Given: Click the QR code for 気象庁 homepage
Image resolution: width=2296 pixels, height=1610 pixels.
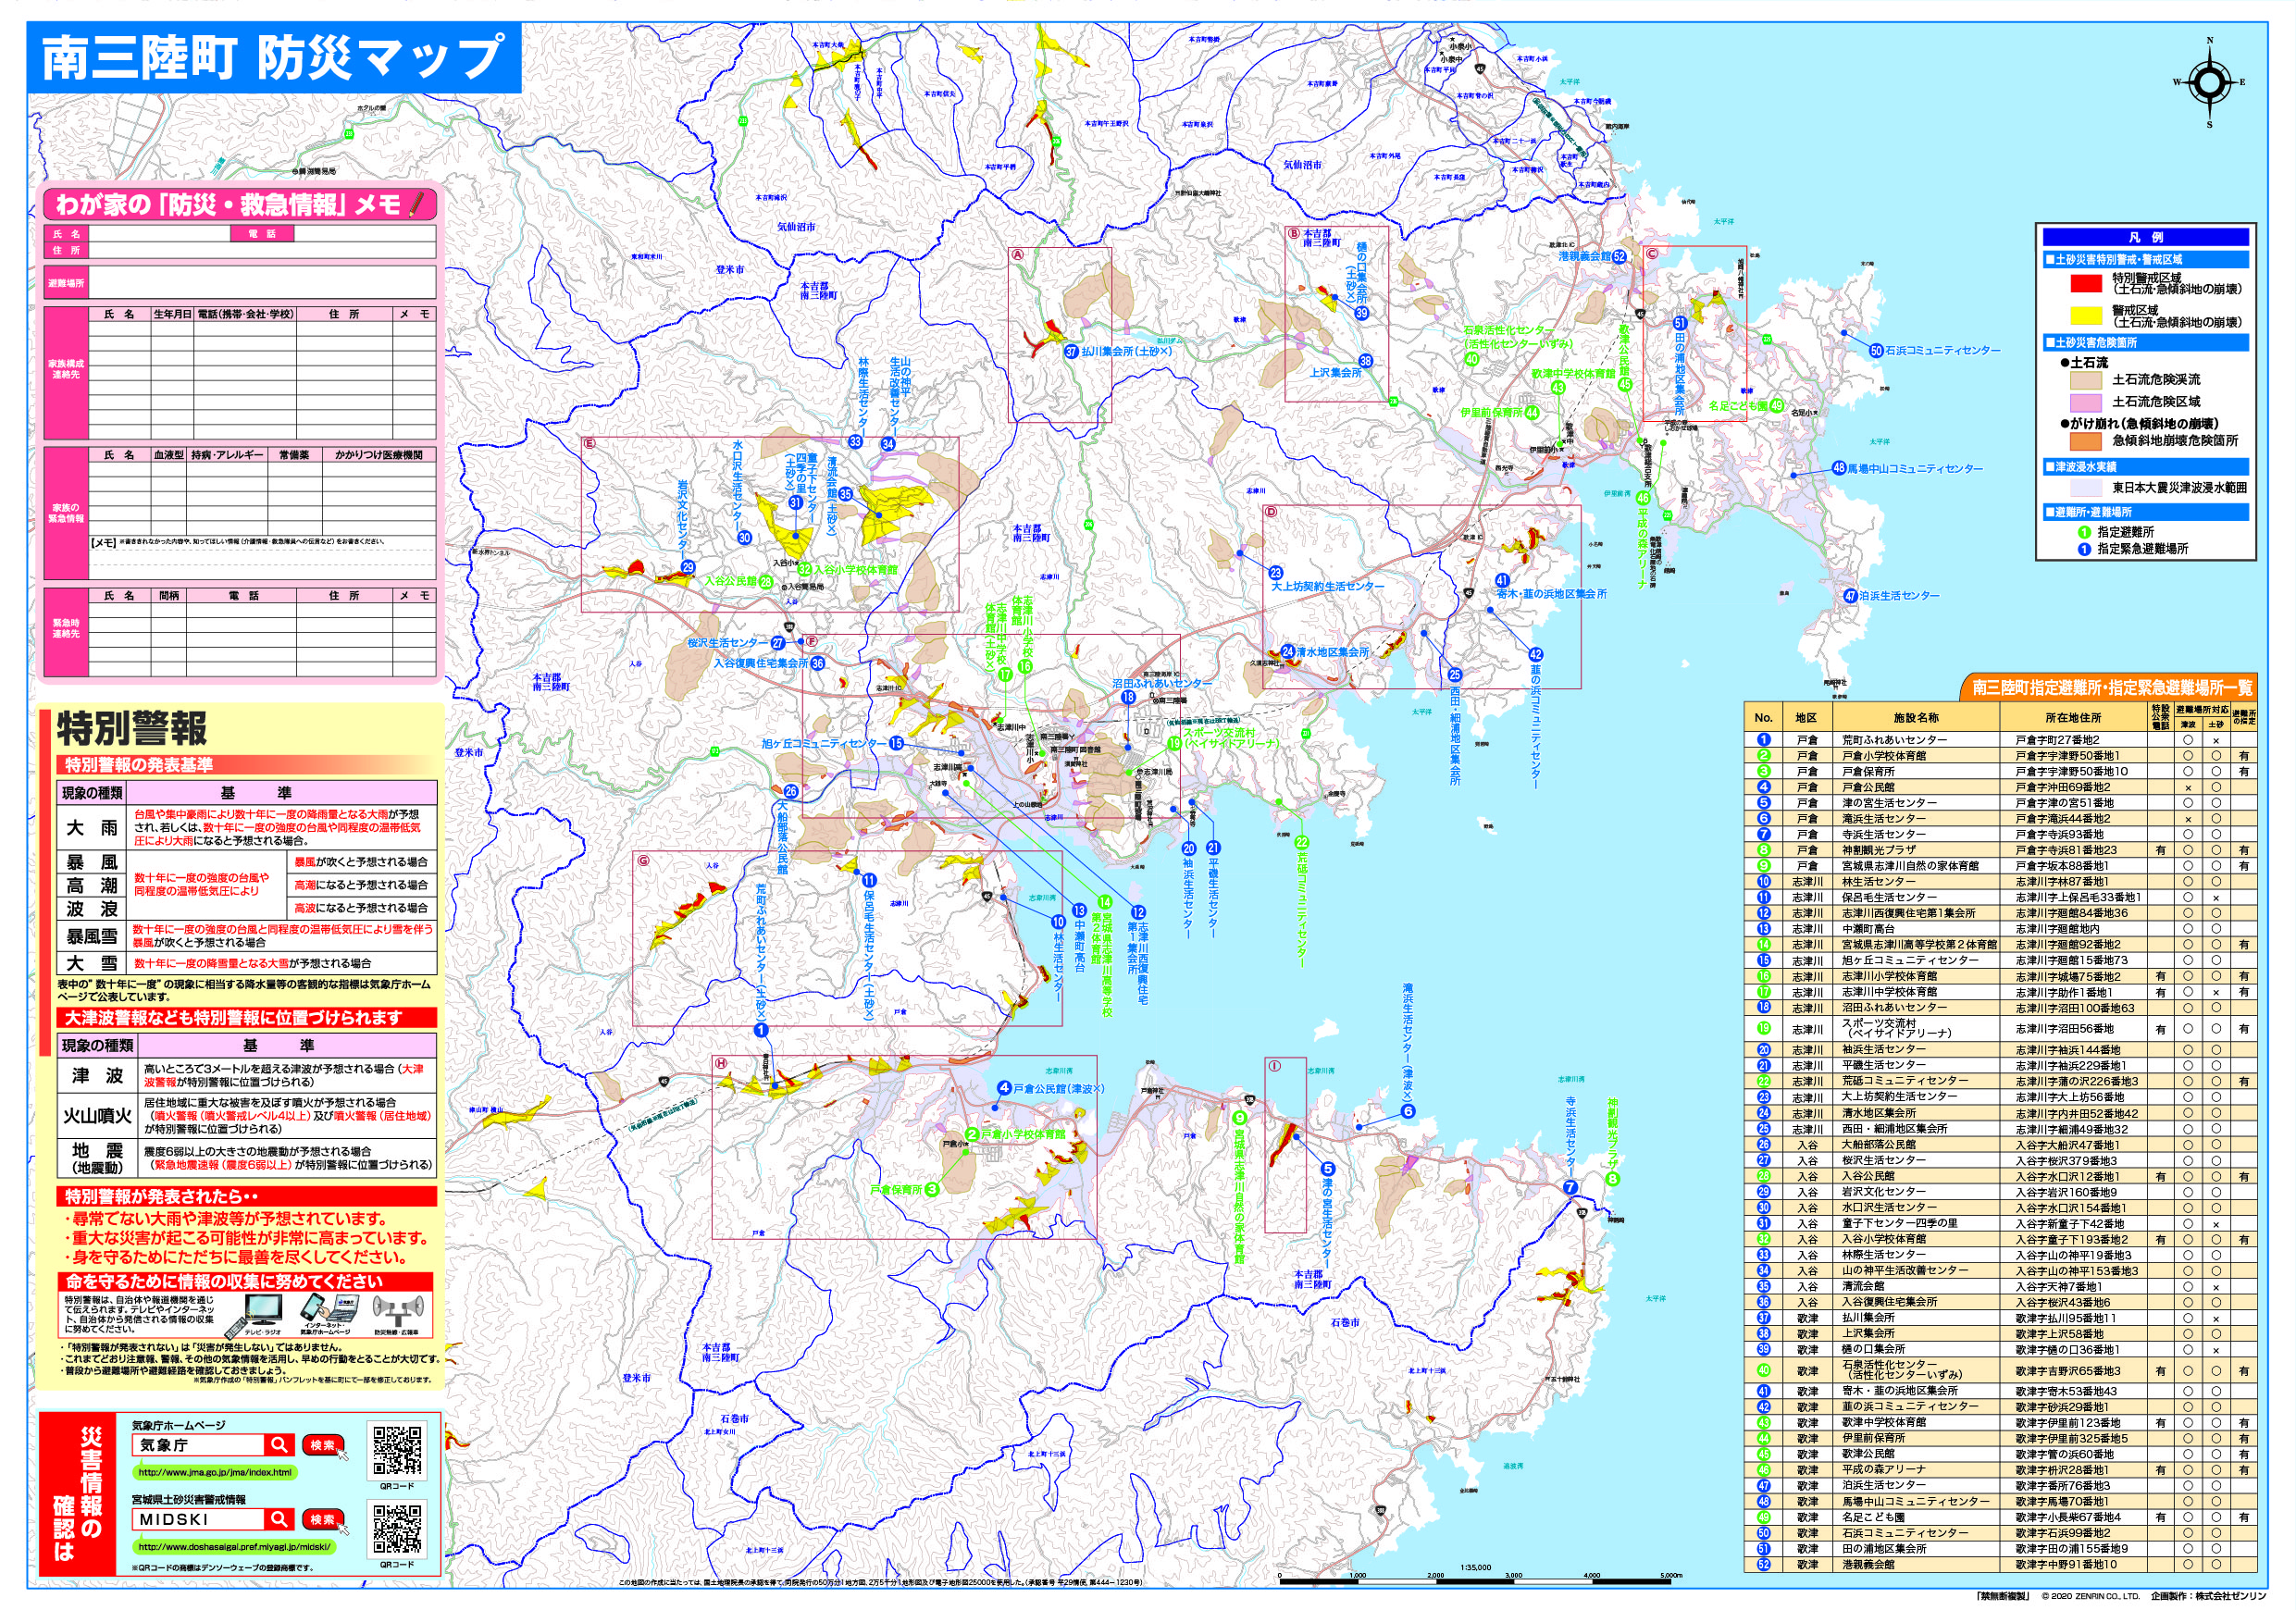Looking at the screenshot, I should click(x=397, y=1449).
